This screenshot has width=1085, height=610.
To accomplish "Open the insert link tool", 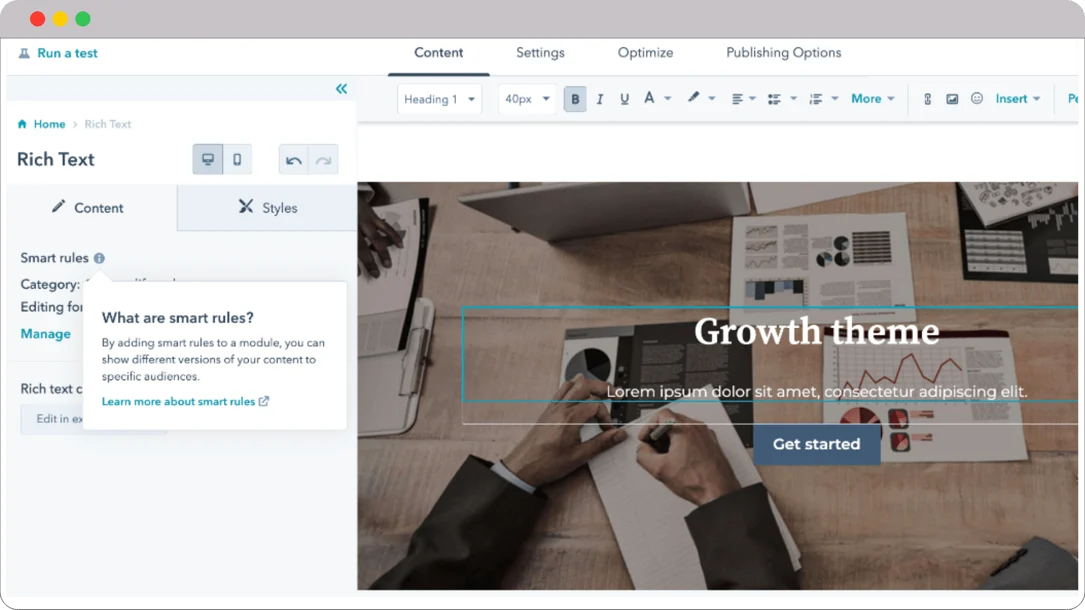I will tap(927, 98).
